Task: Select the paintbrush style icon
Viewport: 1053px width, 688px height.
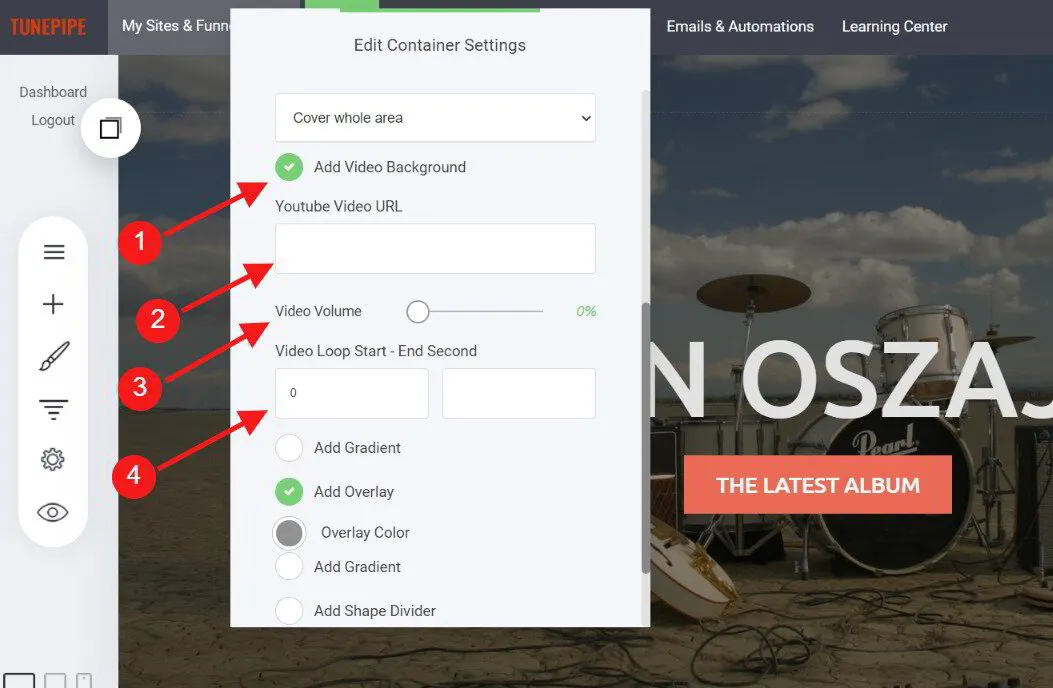Action: click(54, 356)
